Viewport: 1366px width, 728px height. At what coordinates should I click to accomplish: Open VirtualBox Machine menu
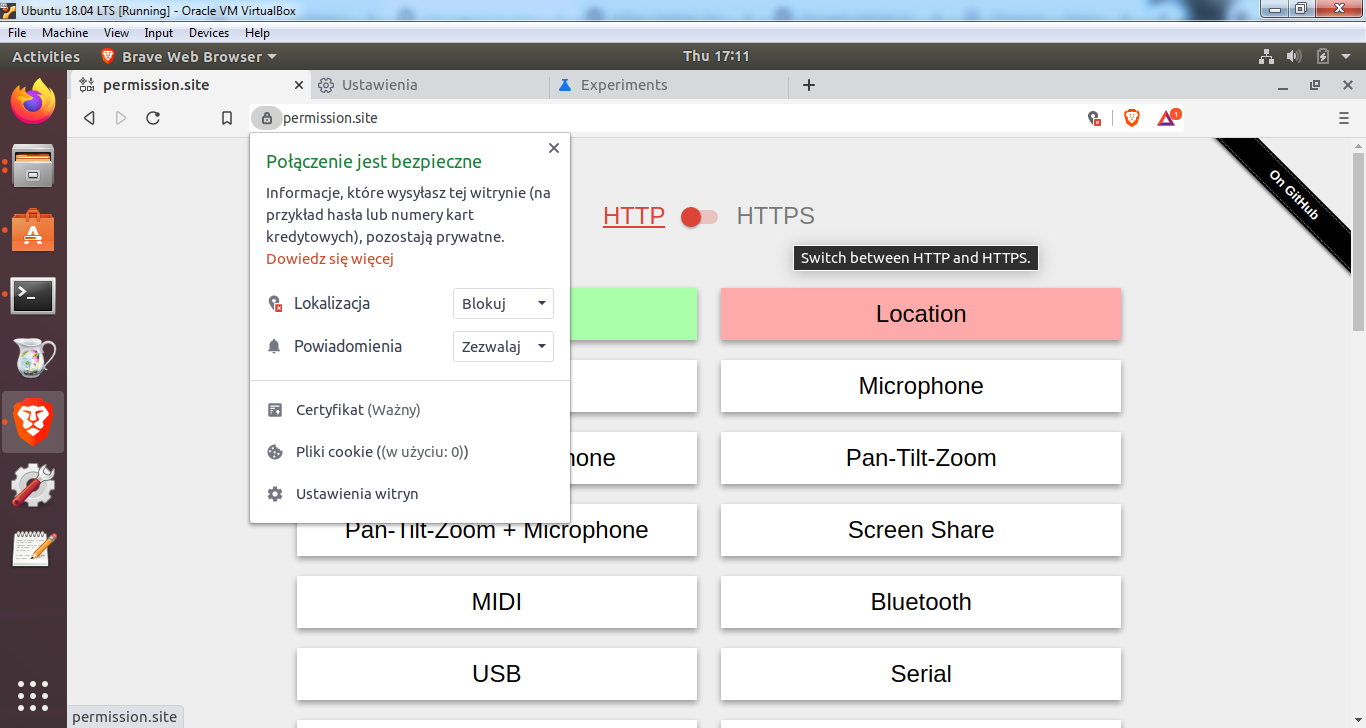click(x=65, y=33)
